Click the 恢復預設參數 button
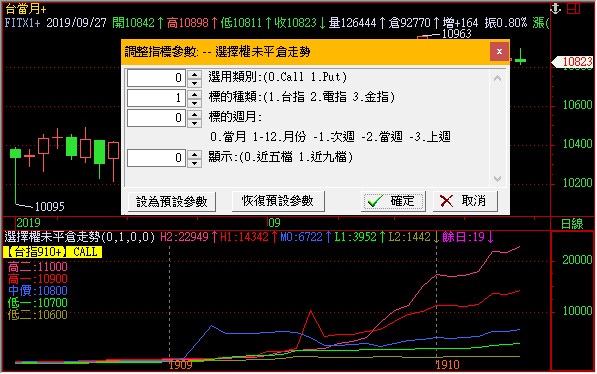 pyautogui.click(x=278, y=201)
